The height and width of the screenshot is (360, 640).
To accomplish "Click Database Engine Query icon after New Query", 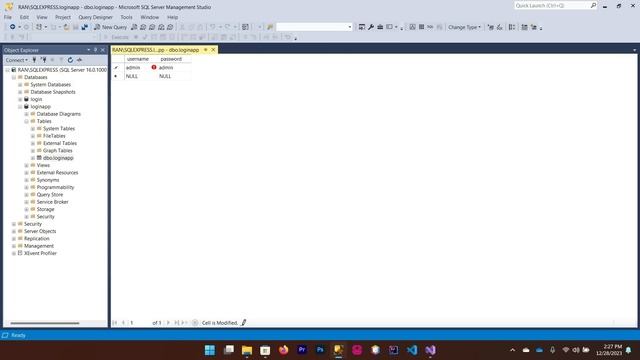I will coord(134,27).
